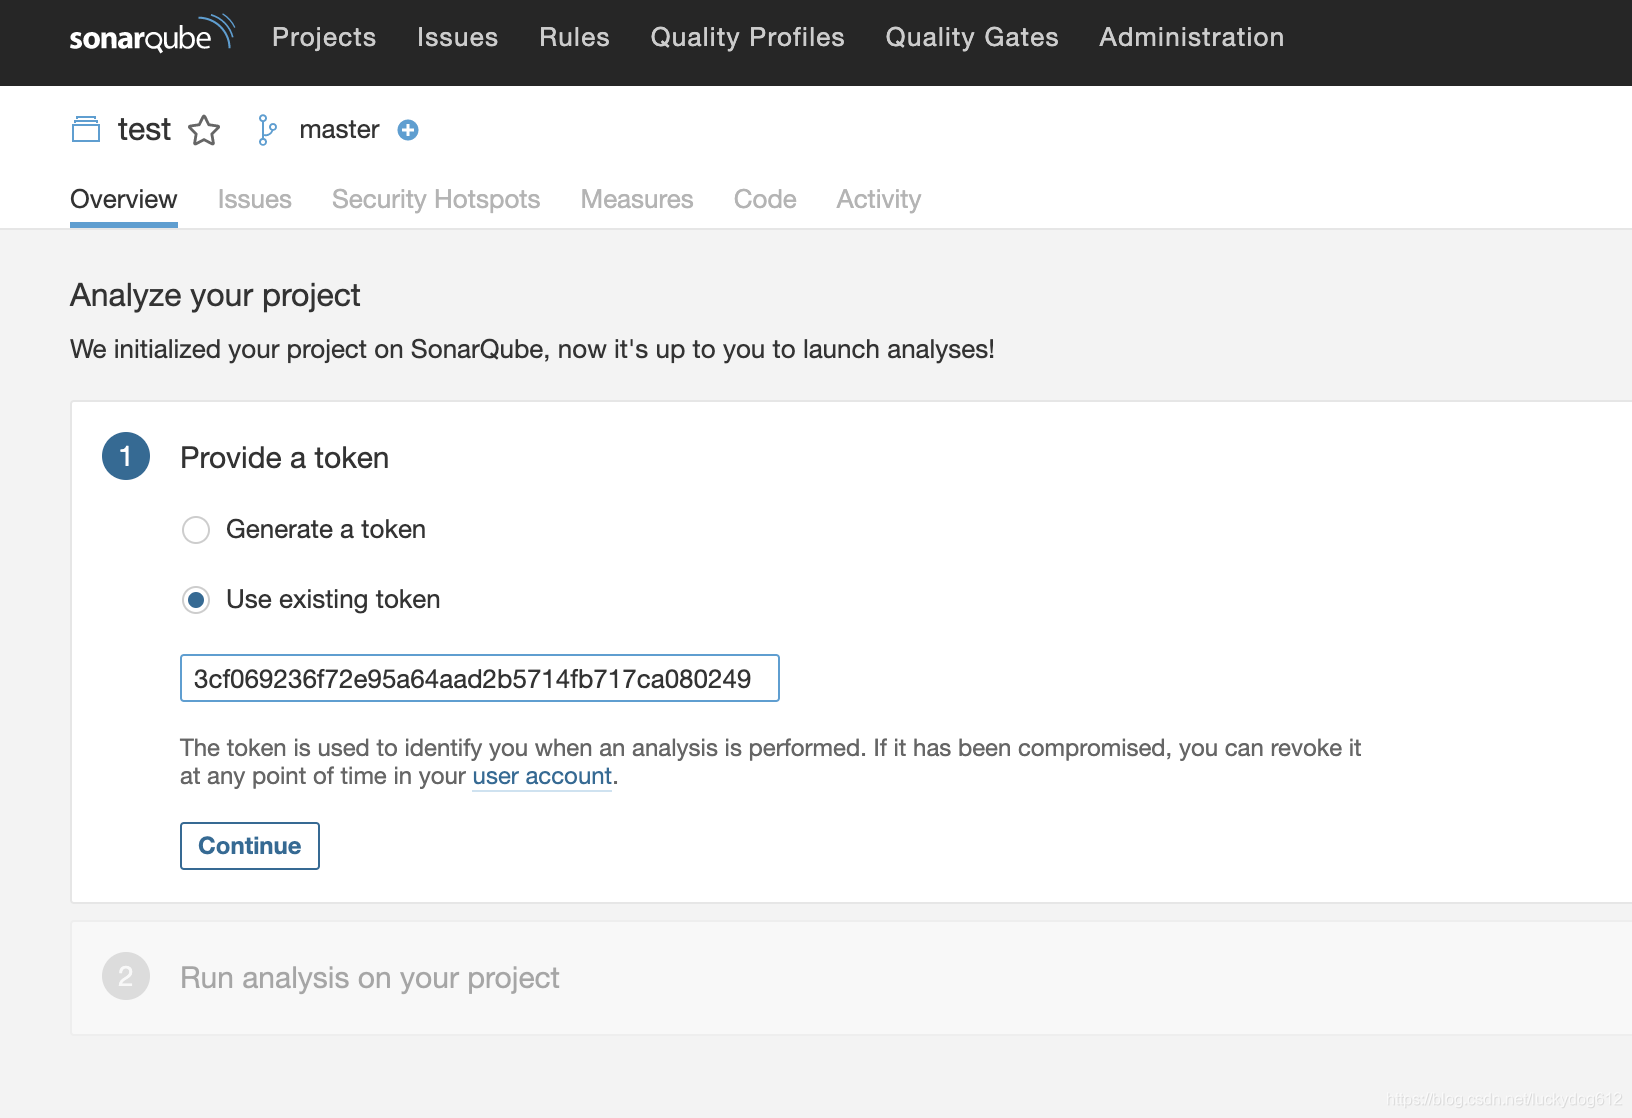1632x1118 pixels.
Task: Click the Continue button
Action: [x=250, y=846]
